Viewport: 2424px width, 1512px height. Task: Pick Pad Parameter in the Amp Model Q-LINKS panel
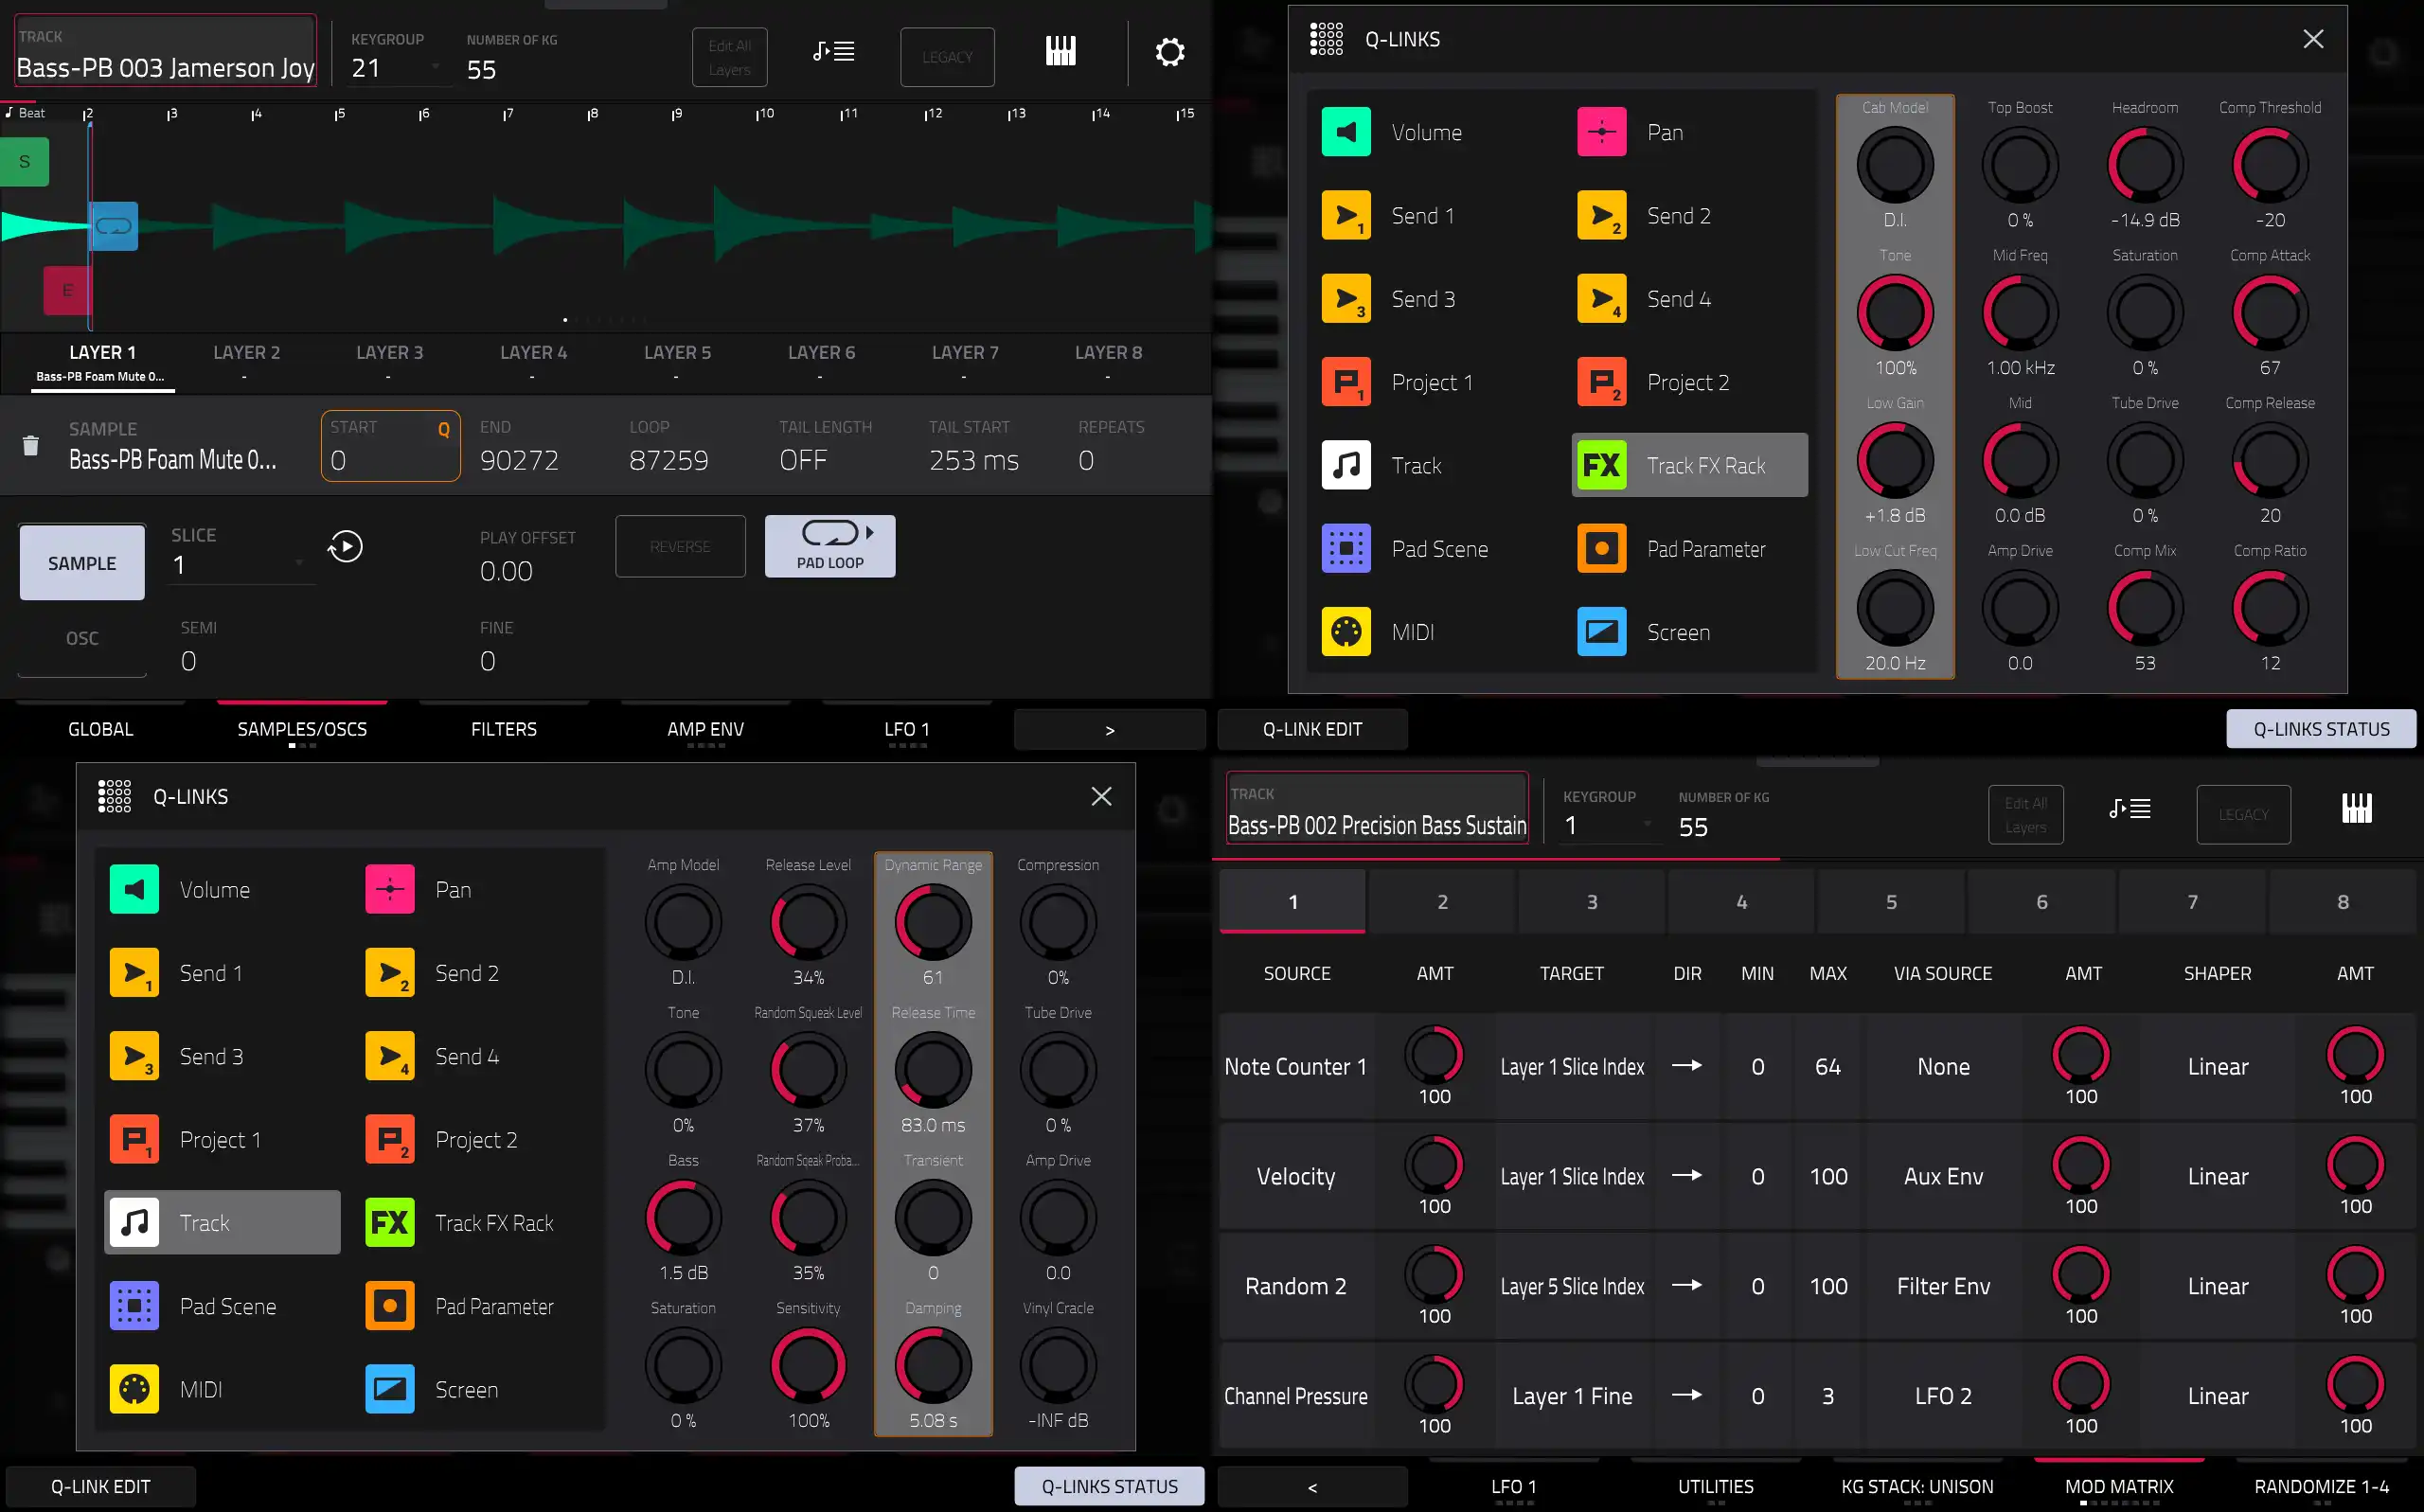coord(459,1306)
